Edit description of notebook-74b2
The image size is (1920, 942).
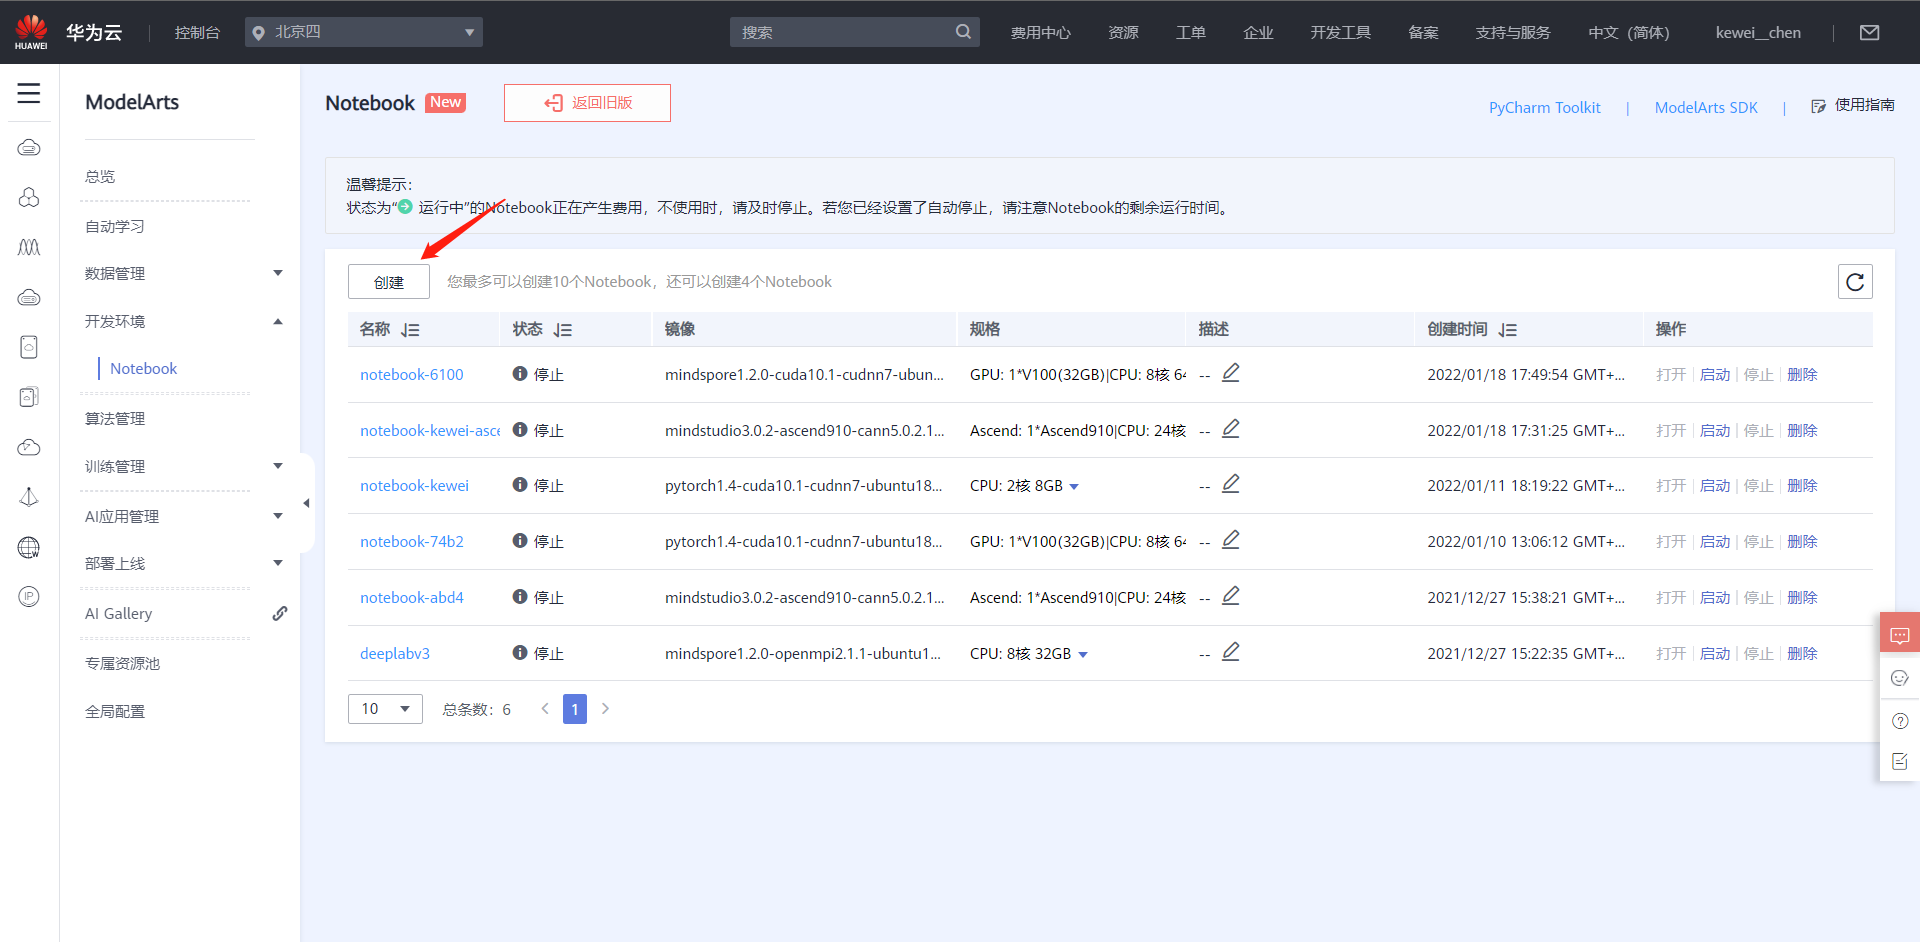(x=1231, y=540)
